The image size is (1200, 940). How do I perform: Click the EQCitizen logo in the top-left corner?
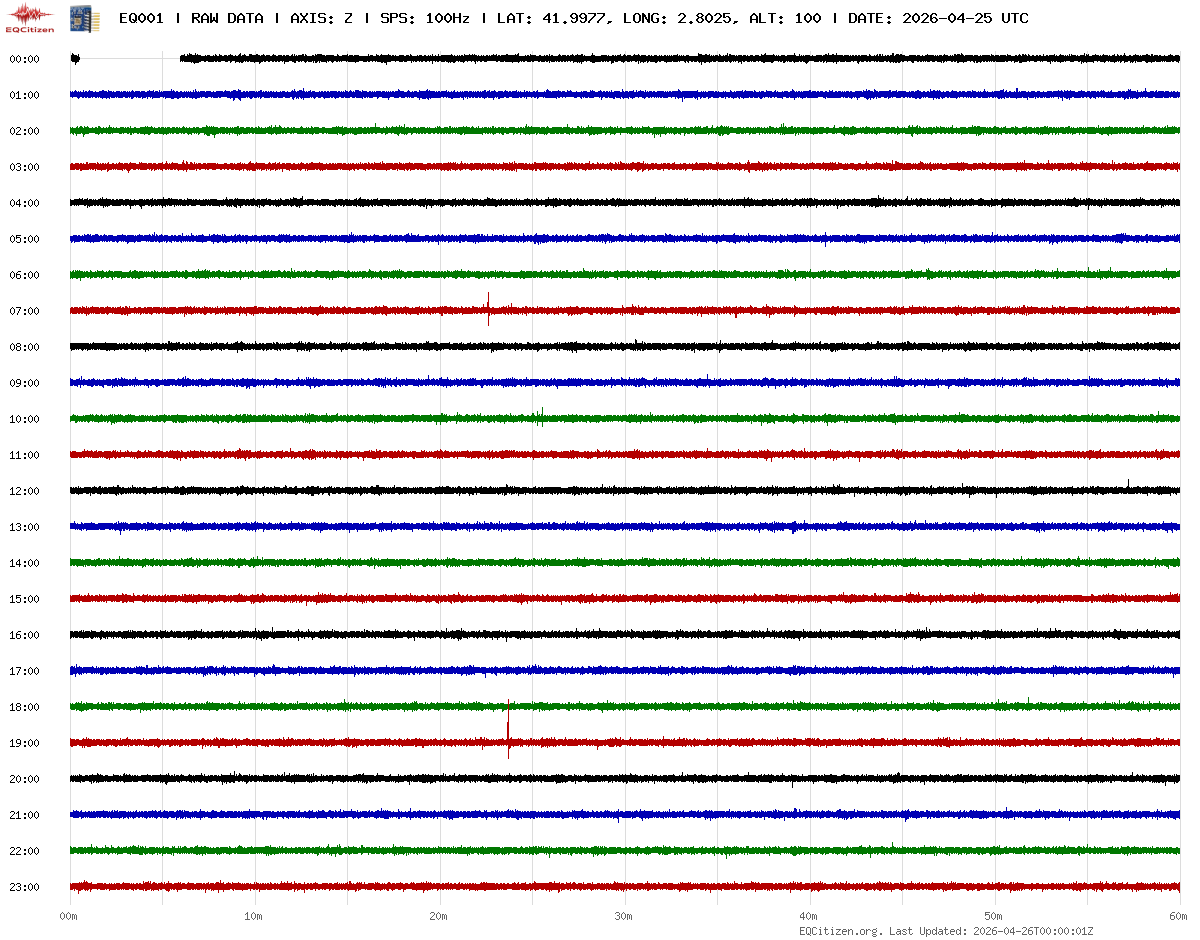click(x=30, y=18)
